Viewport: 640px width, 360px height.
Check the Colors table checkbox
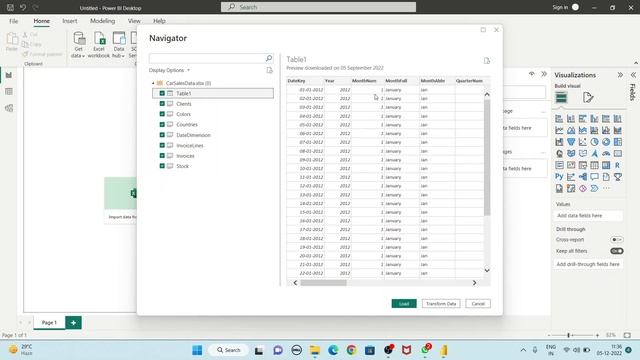pos(162,114)
